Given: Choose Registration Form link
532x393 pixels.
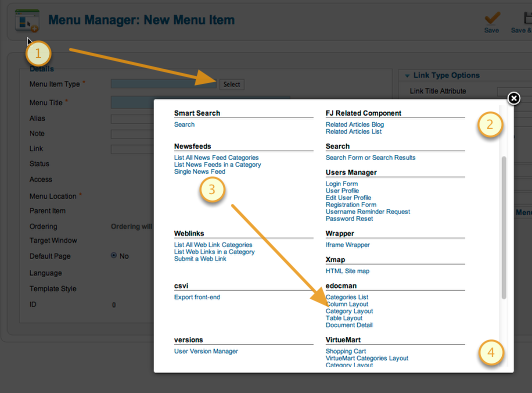Looking at the screenshot, I should pos(351,205).
